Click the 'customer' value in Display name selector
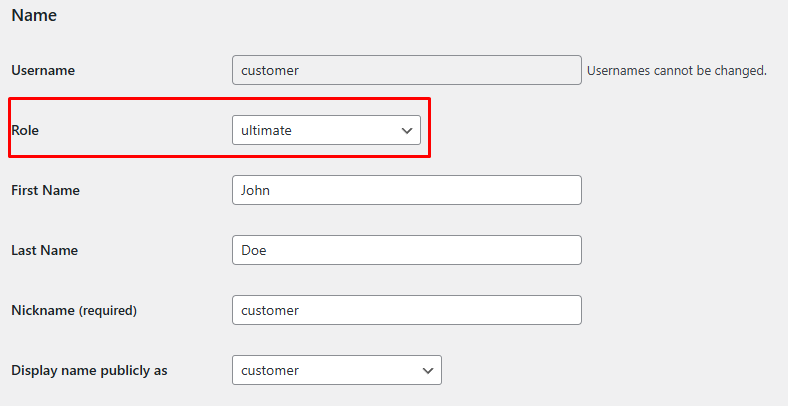The image size is (788, 406). [x=270, y=370]
